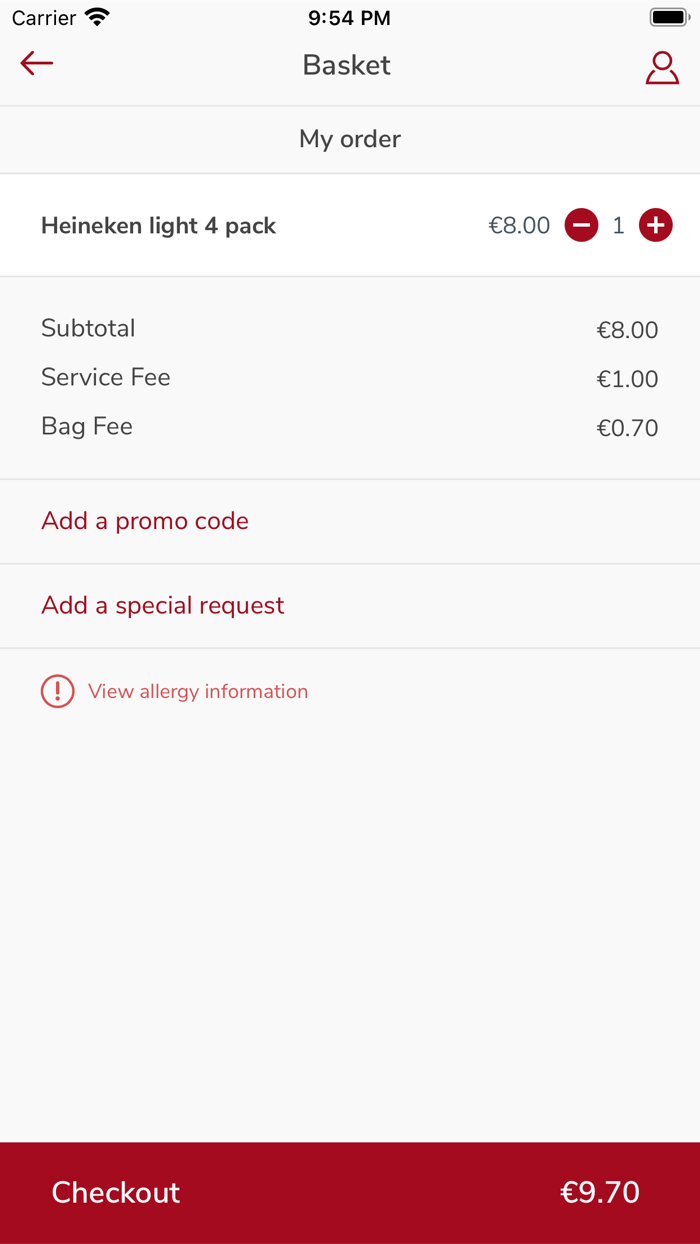Tap the quantity number for Heineken
The height and width of the screenshot is (1244, 700).
click(x=618, y=226)
